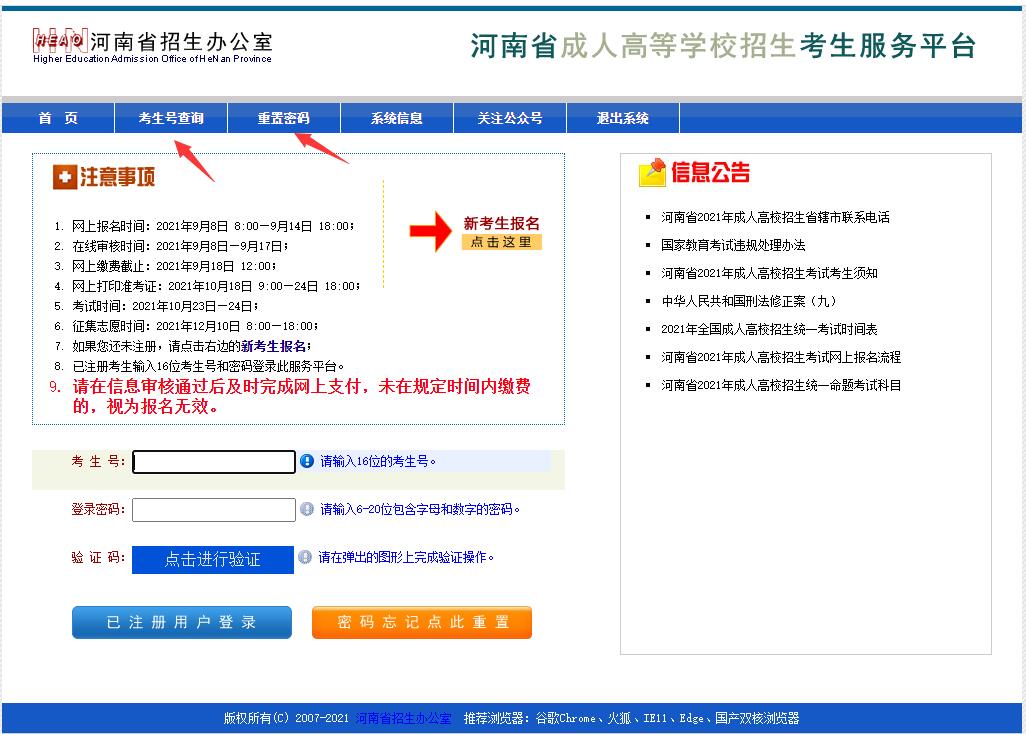Click the HEAO logo at top left

pyautogui.click(x=60, y=42)
